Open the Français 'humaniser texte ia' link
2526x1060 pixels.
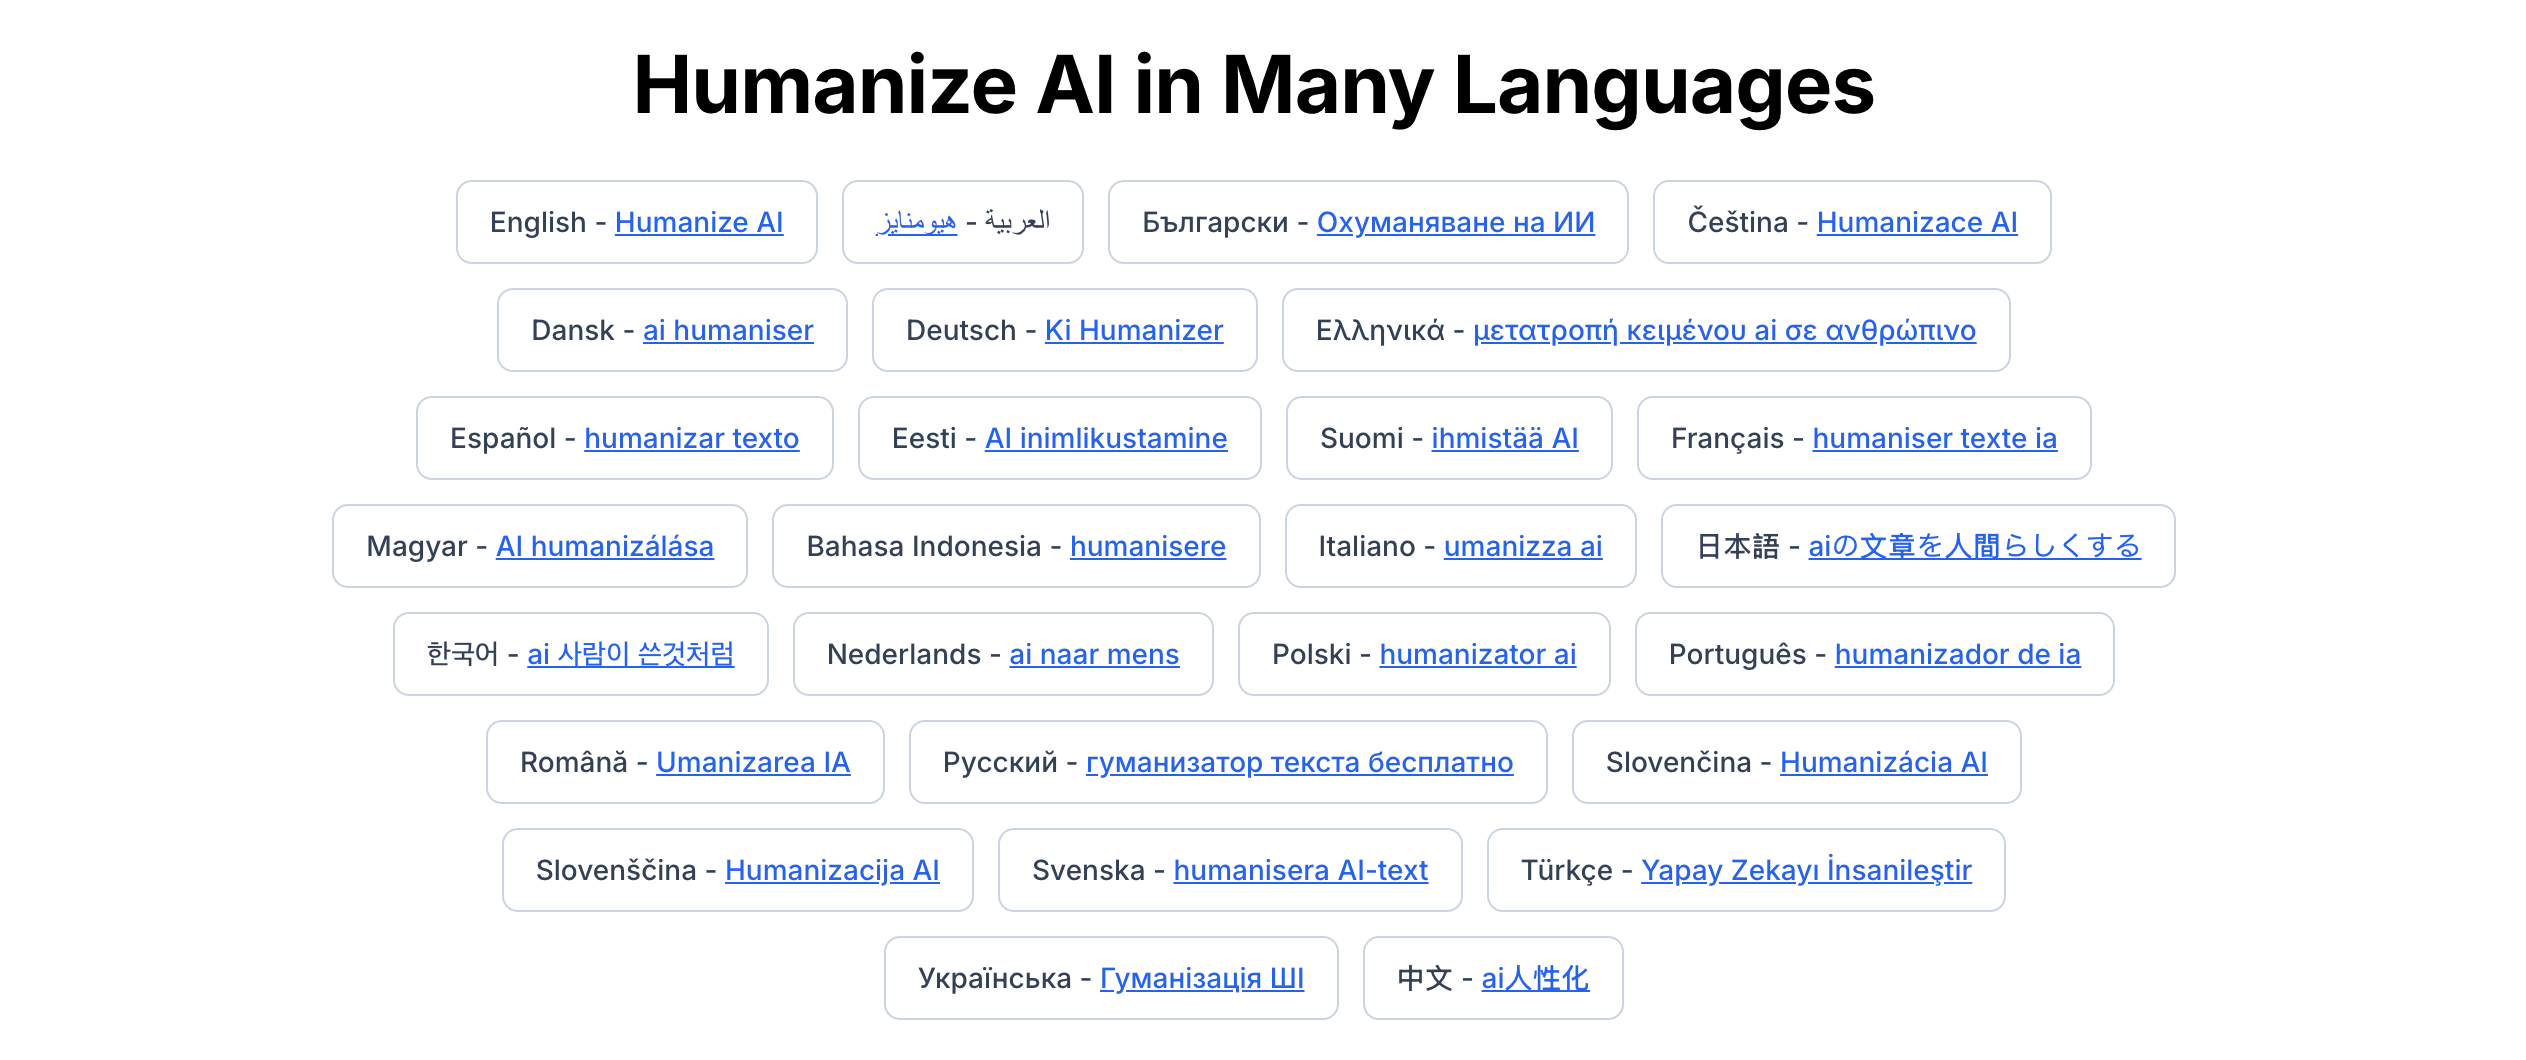(1935, 438)
